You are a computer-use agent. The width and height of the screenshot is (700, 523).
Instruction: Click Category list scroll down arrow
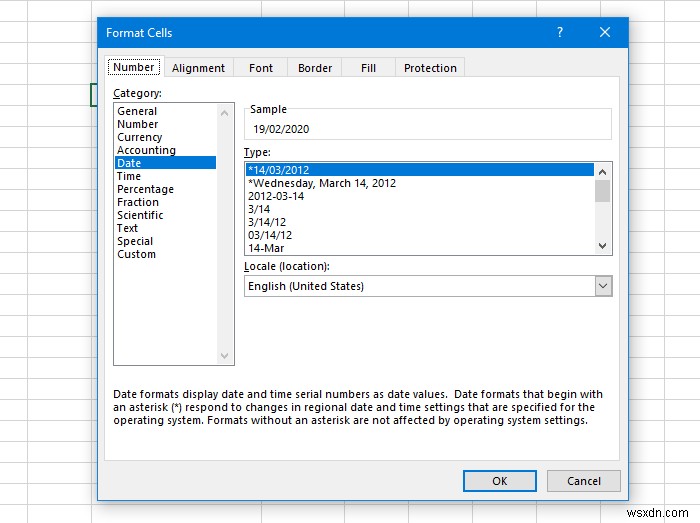[225, 356]
